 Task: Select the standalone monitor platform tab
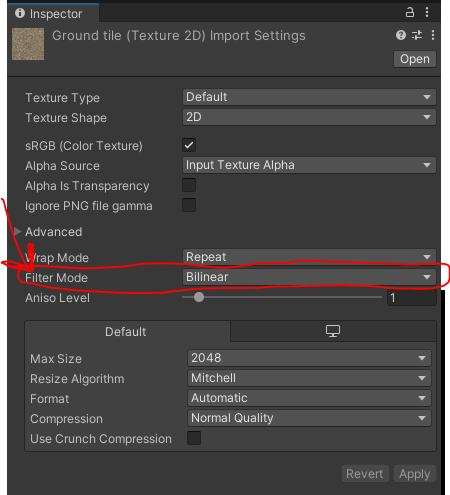[333, 331]
